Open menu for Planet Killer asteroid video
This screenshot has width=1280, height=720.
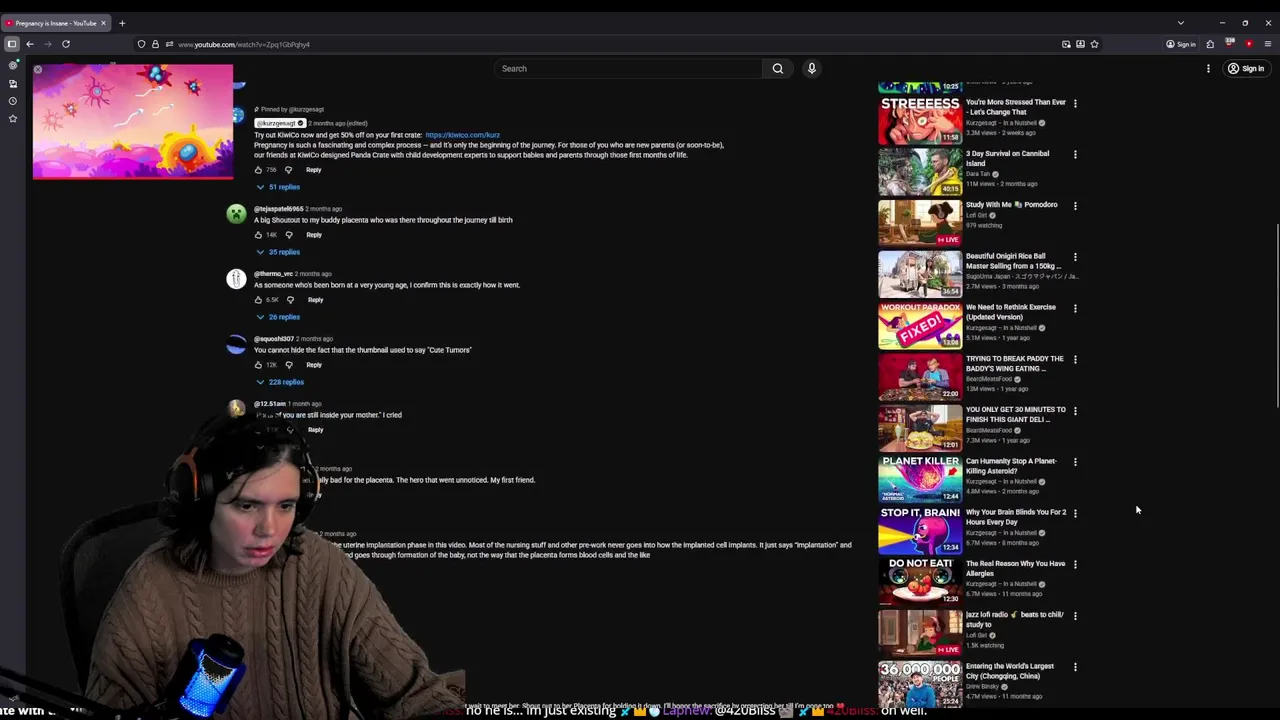click(x=1075, y=462)
